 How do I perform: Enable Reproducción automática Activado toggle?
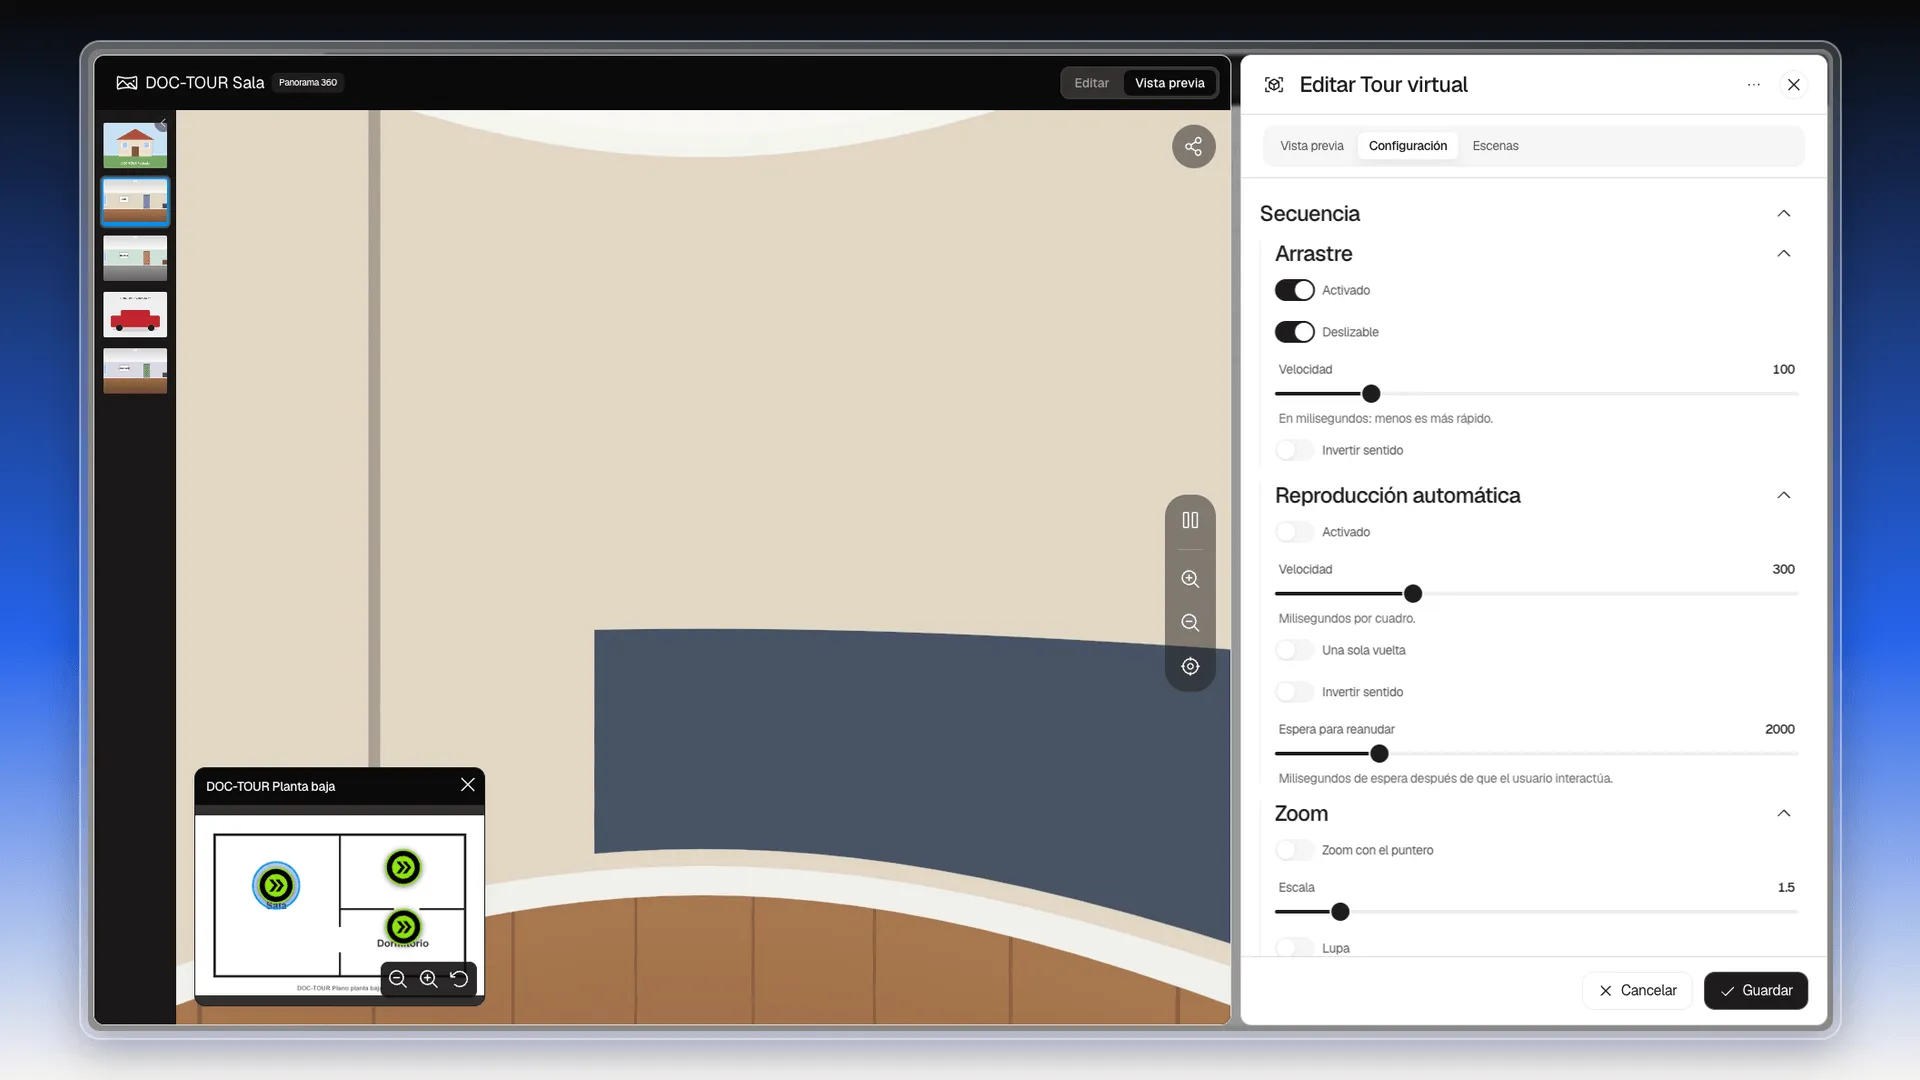pyautogui.click(x=1294, y=532)
